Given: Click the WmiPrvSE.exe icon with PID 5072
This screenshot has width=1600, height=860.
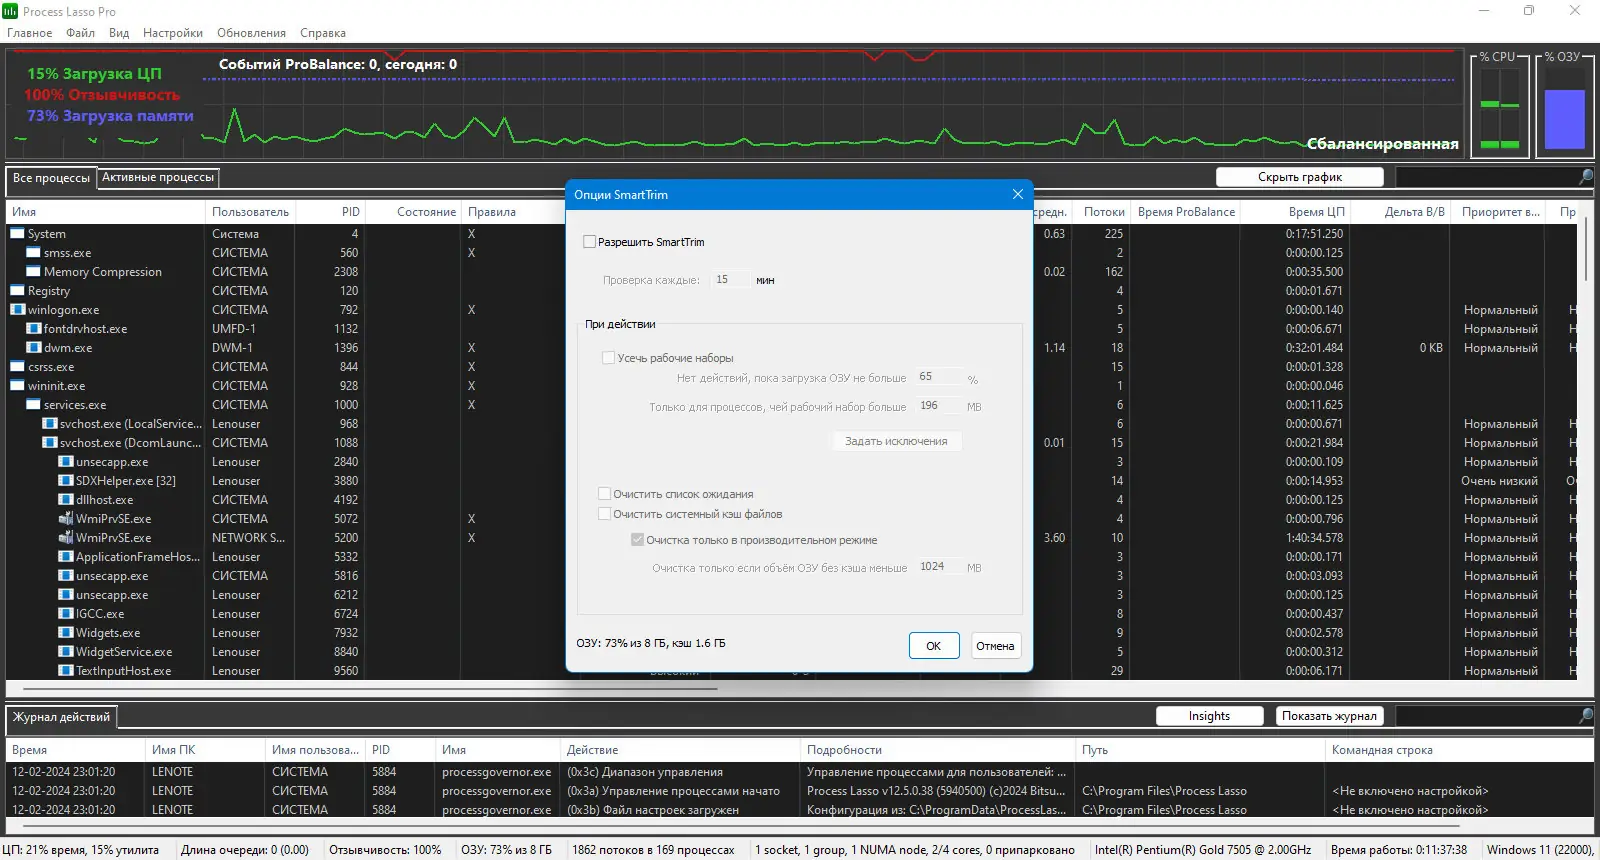Looking at the screenshot, I should (x=65, y=519).
